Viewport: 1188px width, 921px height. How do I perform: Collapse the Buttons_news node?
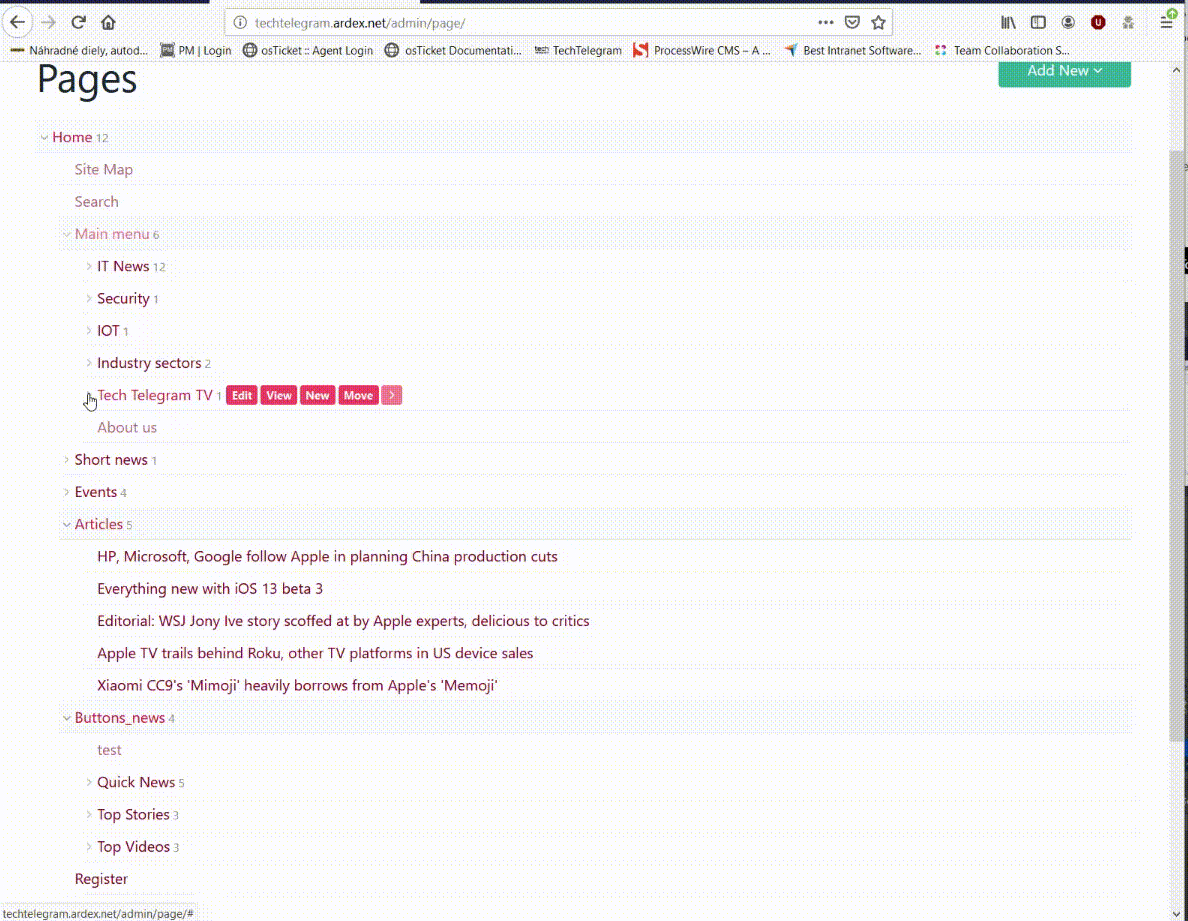(67, 718)
